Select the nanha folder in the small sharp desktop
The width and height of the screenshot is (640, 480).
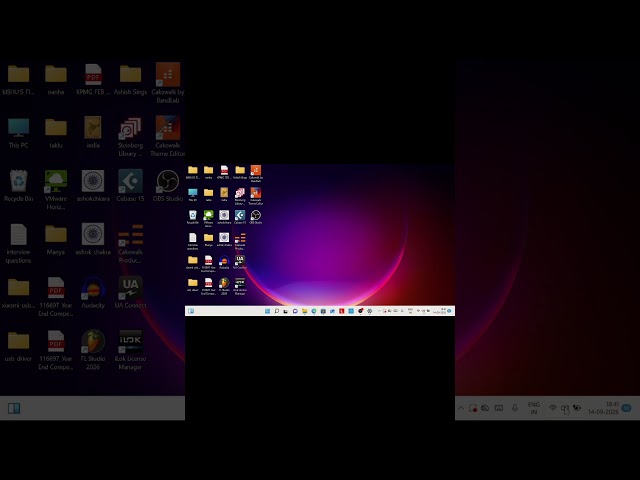coord(209,172)
